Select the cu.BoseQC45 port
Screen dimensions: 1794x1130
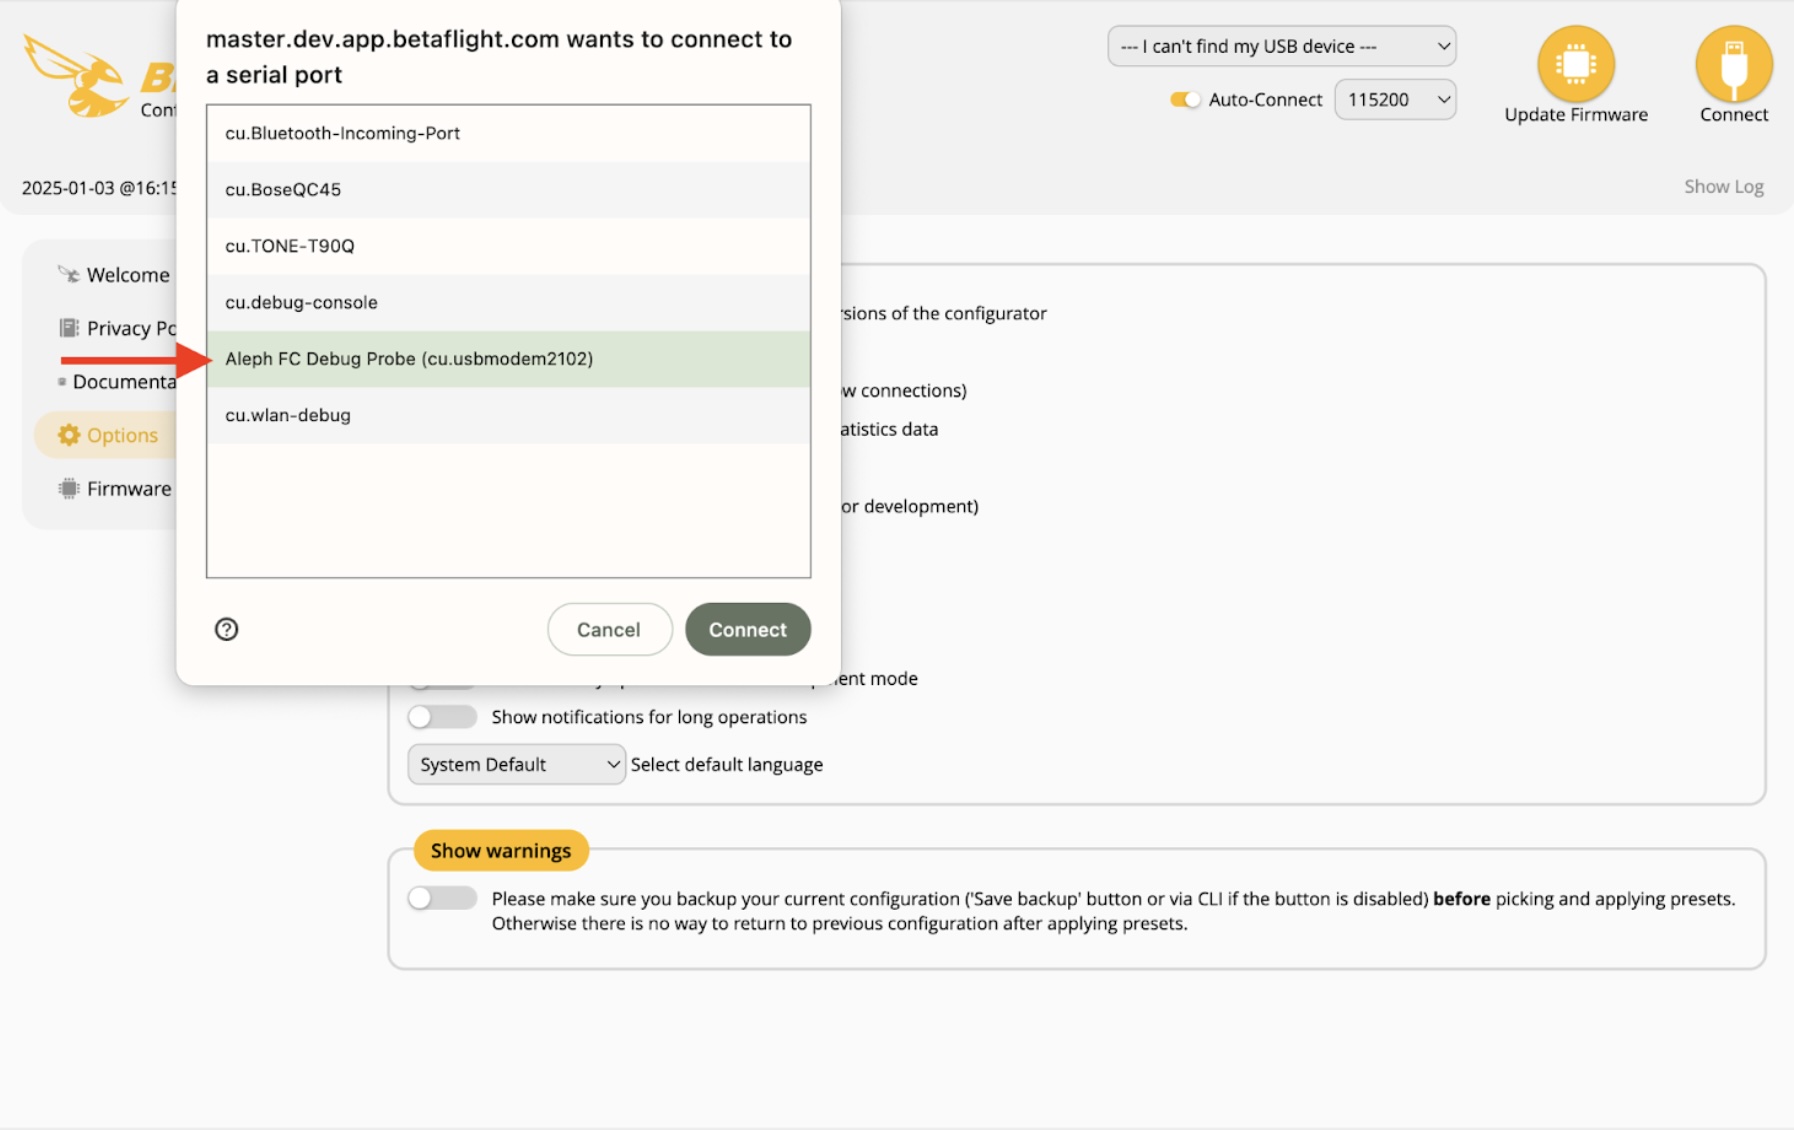pyautogui.click(x=508, y=189)
